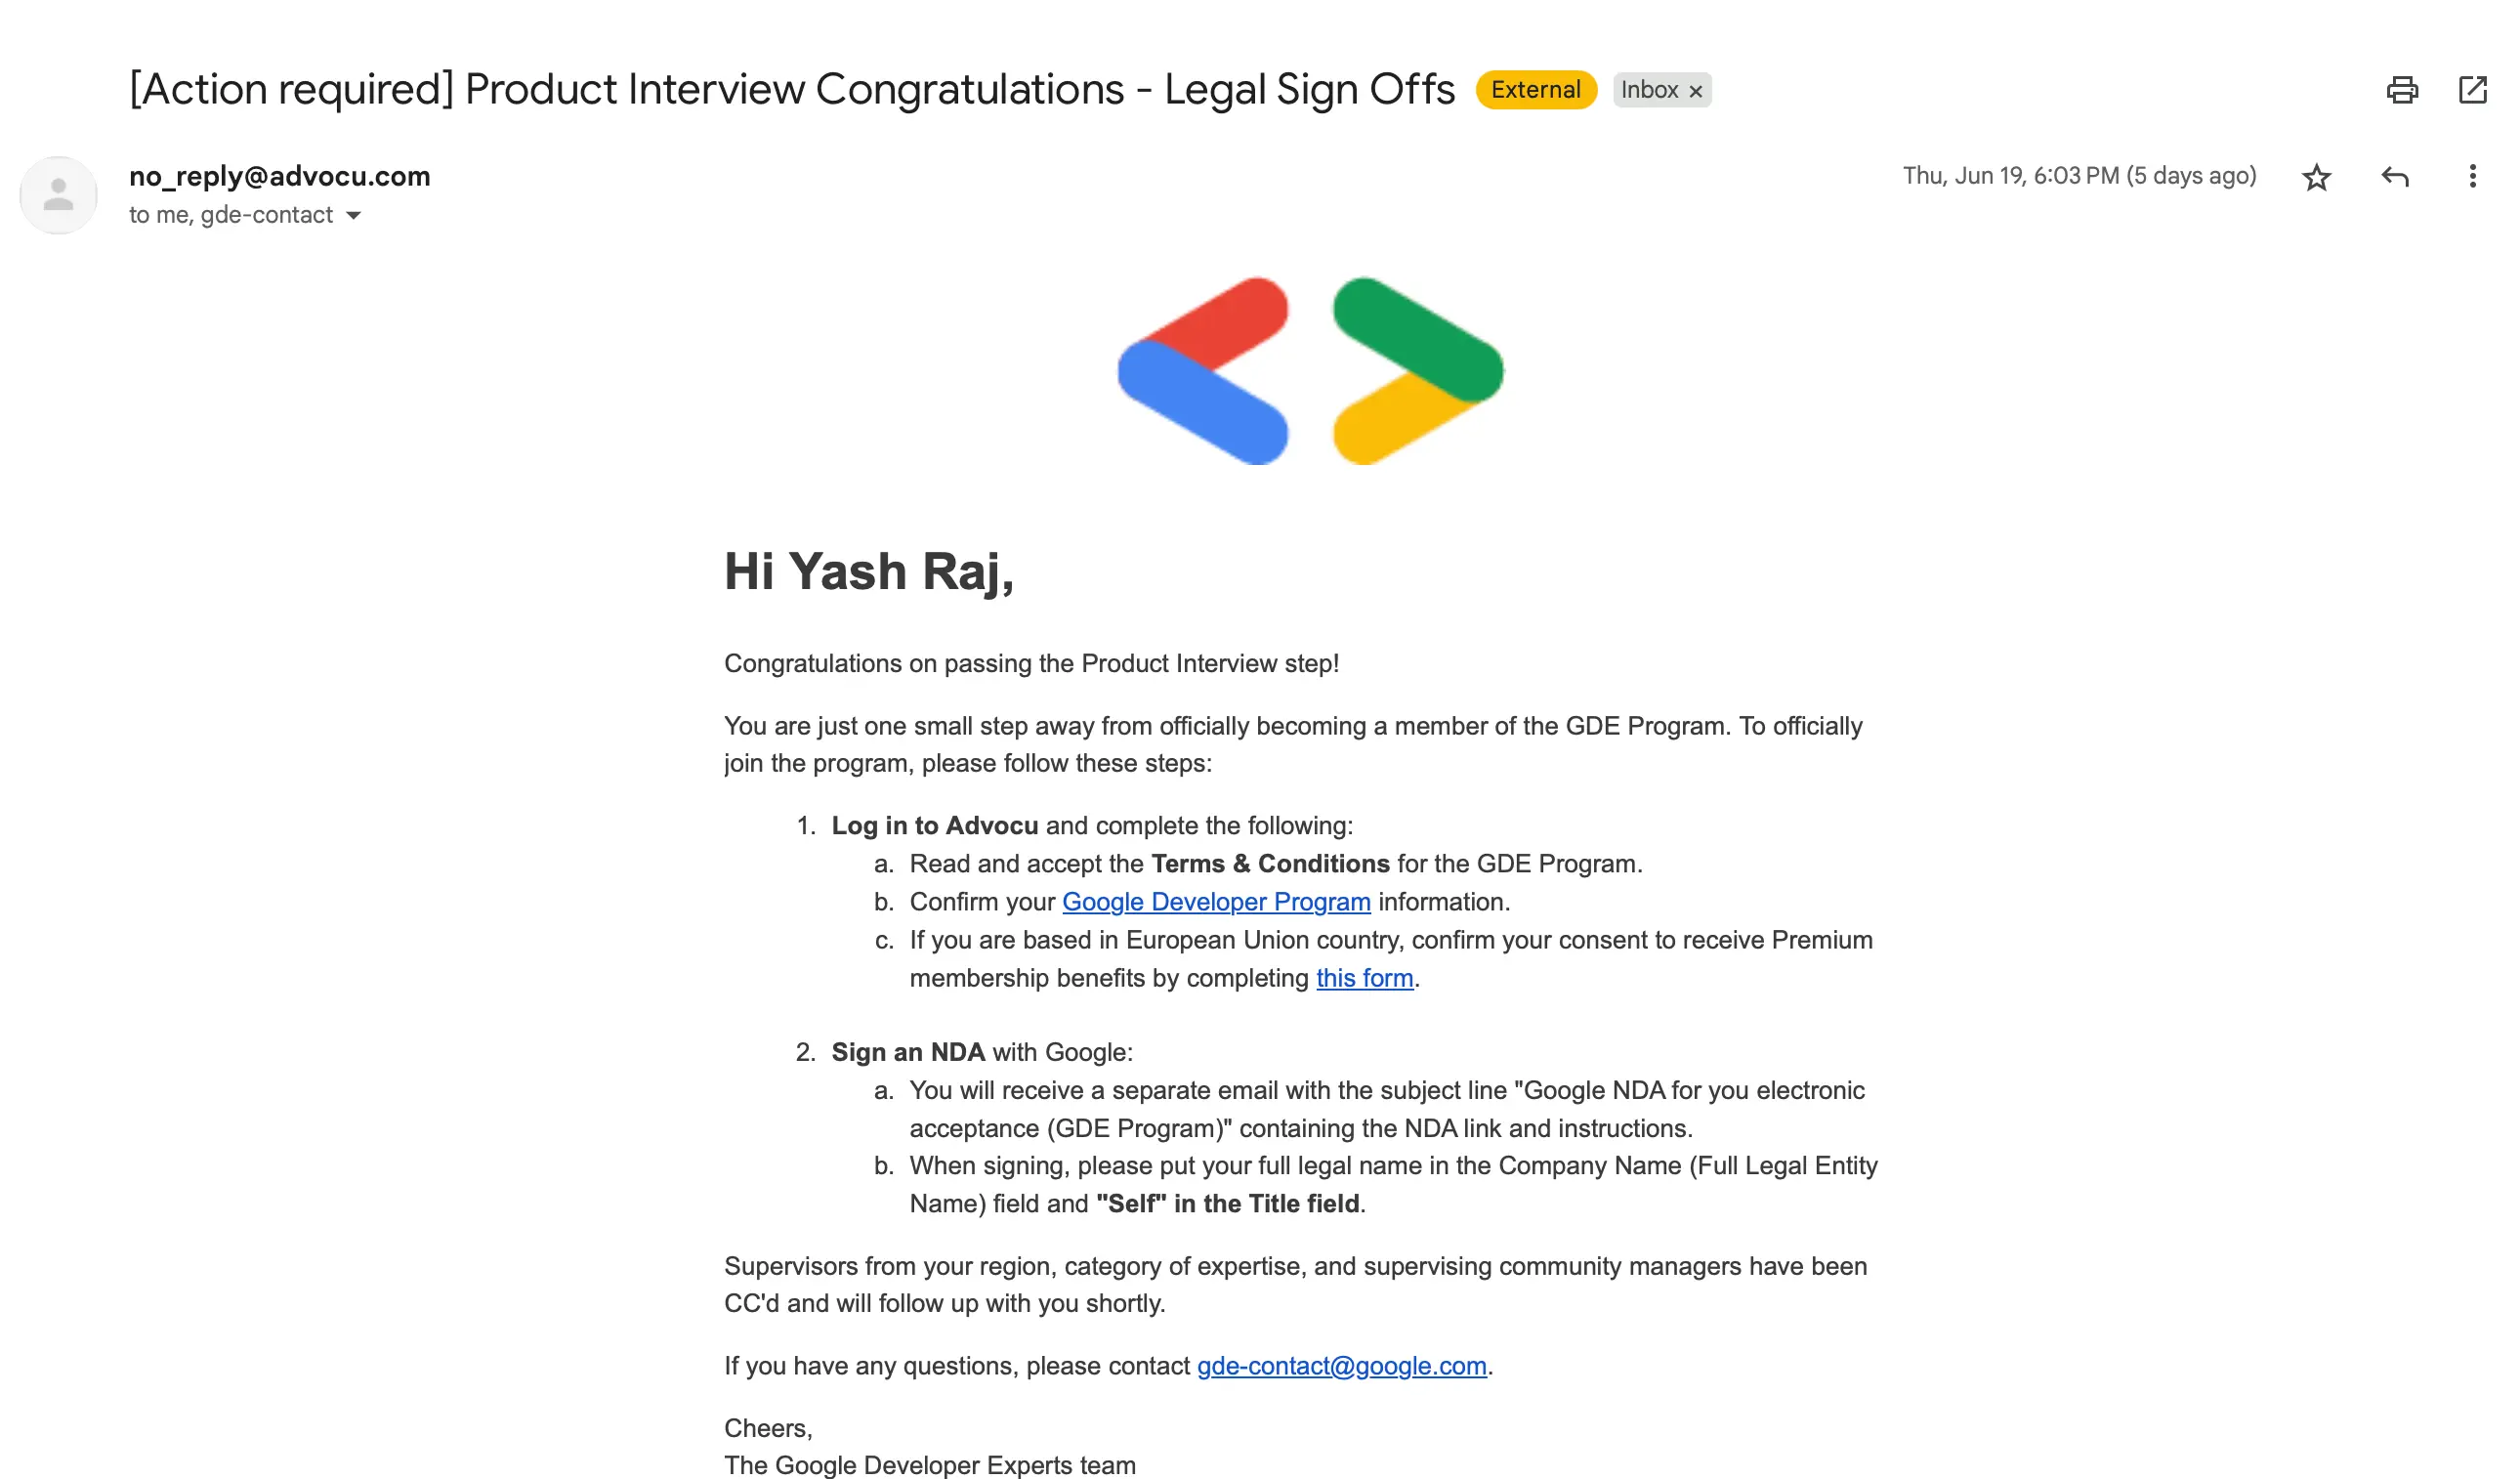
Task: Open the three-dot more options menu
Action: [x=2472, y=177]
